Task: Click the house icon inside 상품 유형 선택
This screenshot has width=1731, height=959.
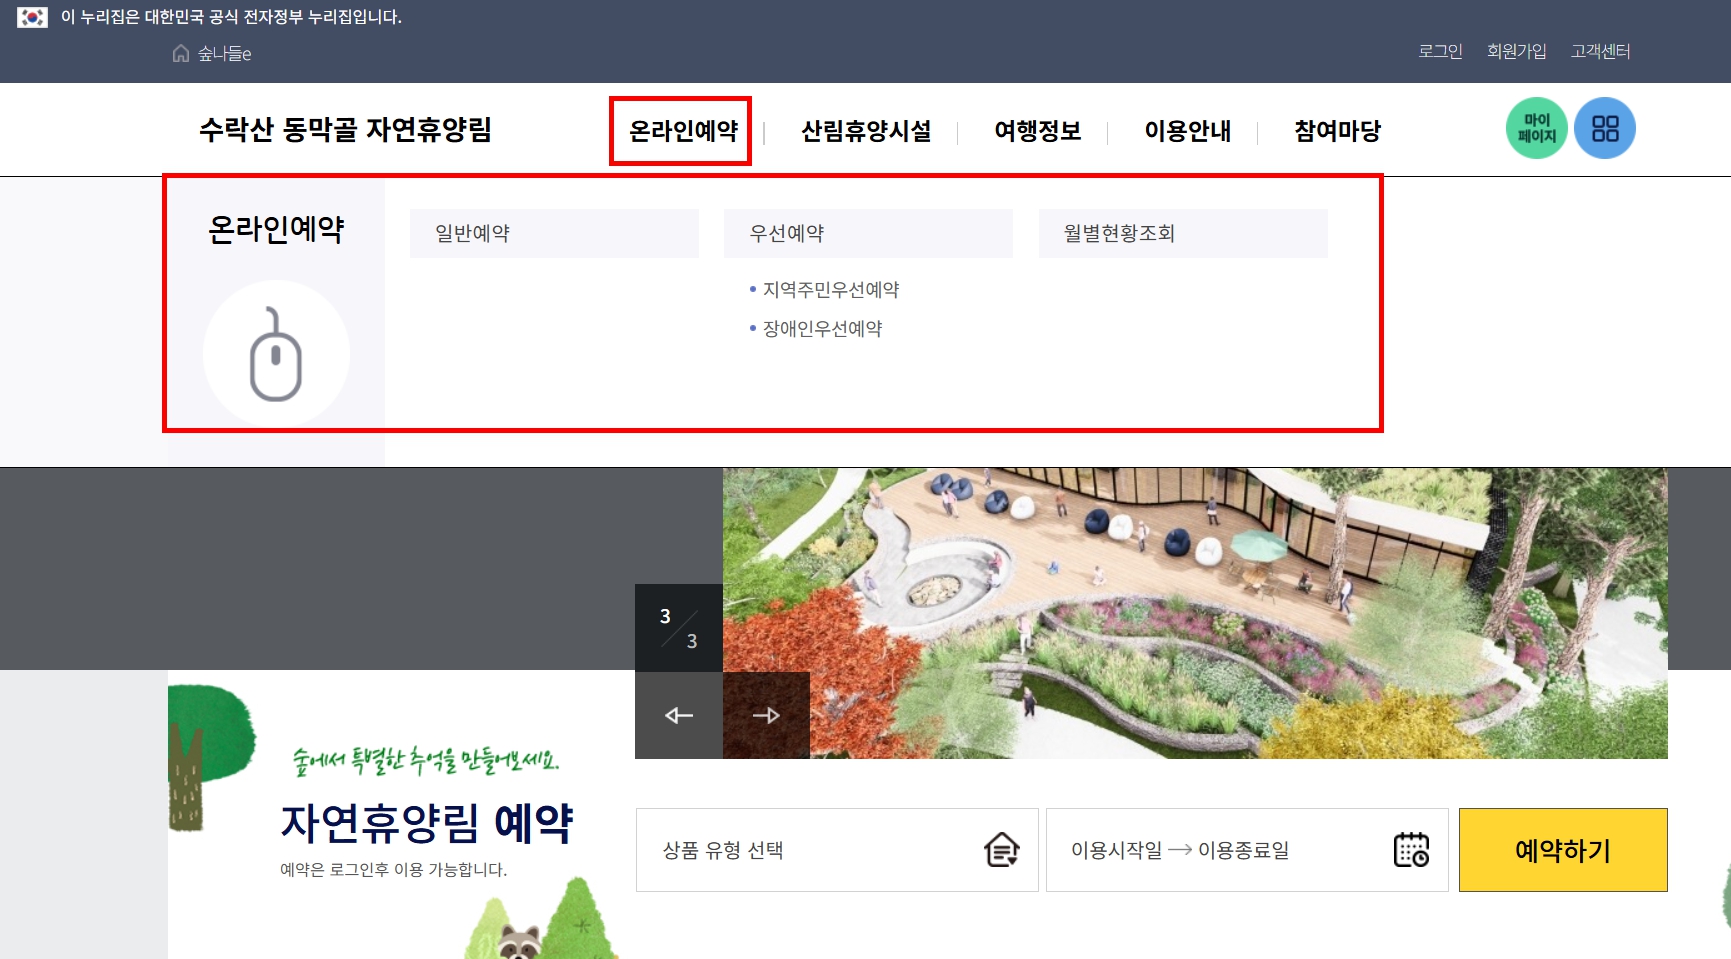Action: point(1001,850)
